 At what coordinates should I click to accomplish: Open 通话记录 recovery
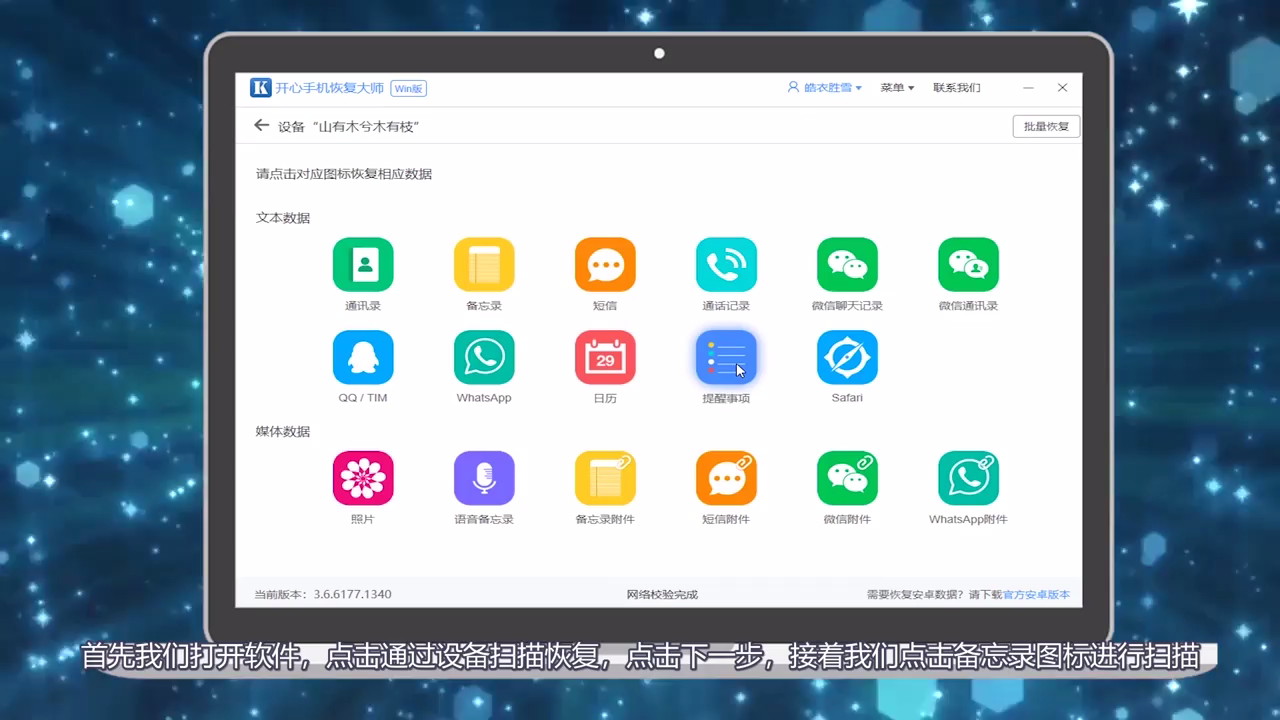726,263
